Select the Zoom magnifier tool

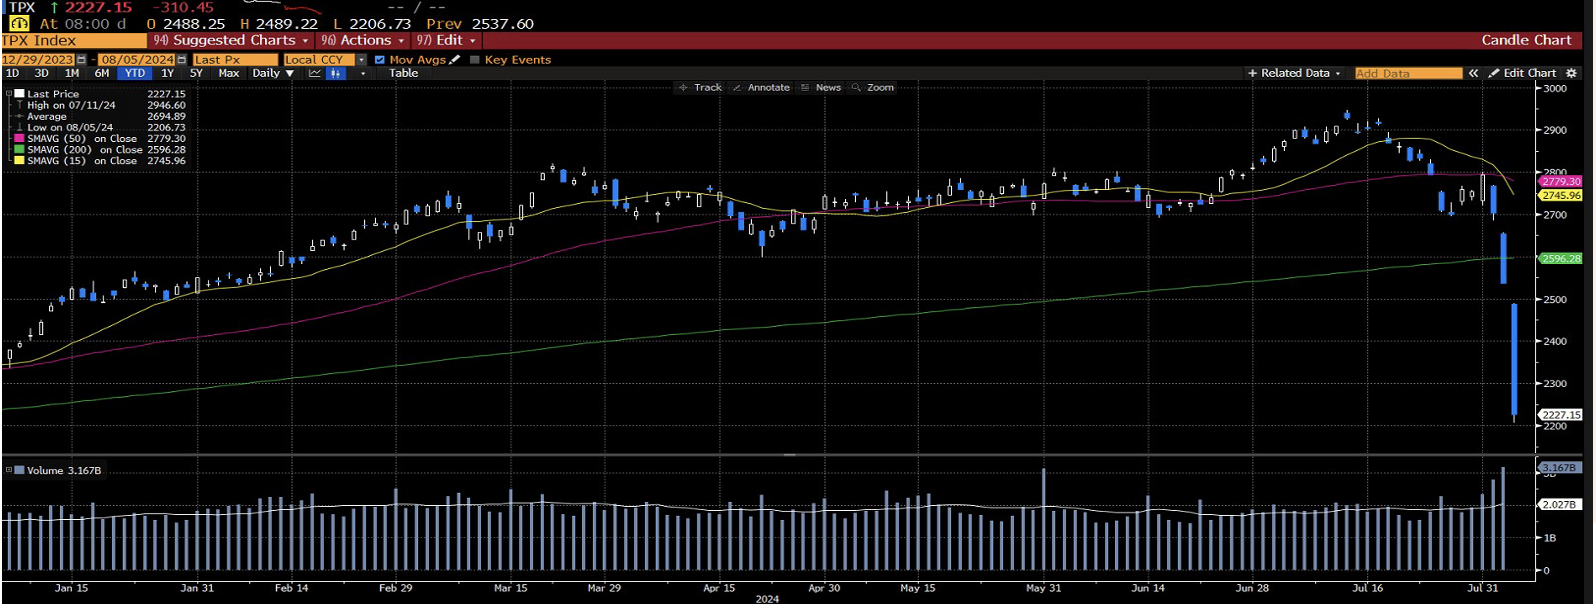coord(873,88)
